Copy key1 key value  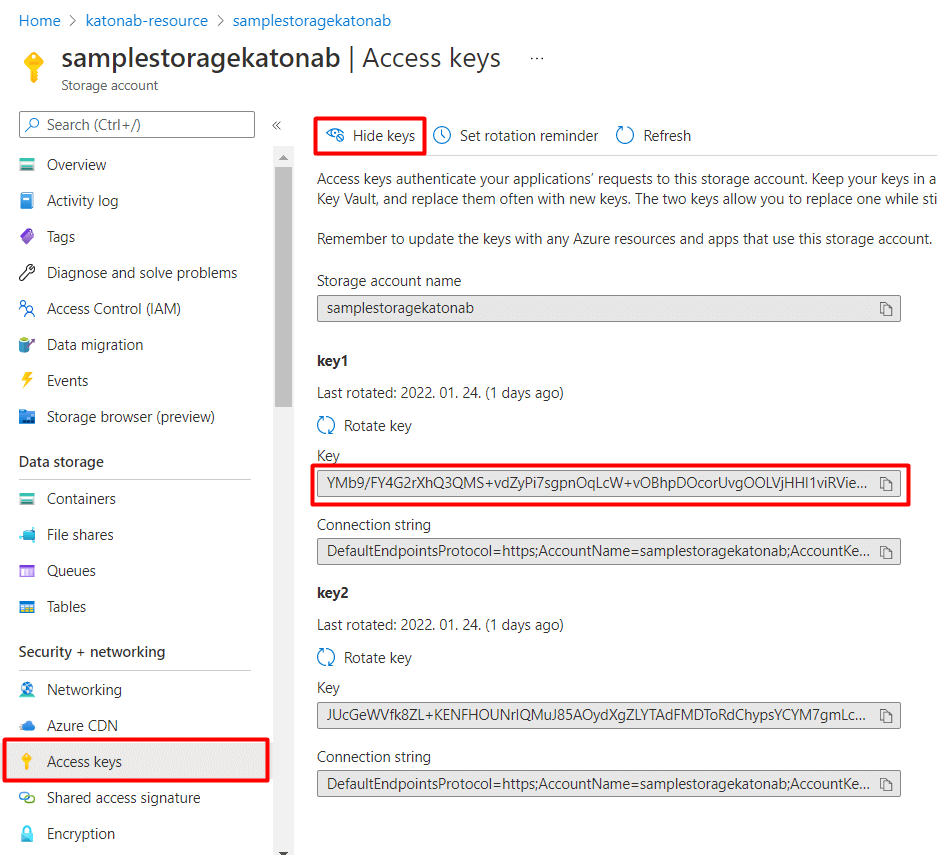click(885, 483)
